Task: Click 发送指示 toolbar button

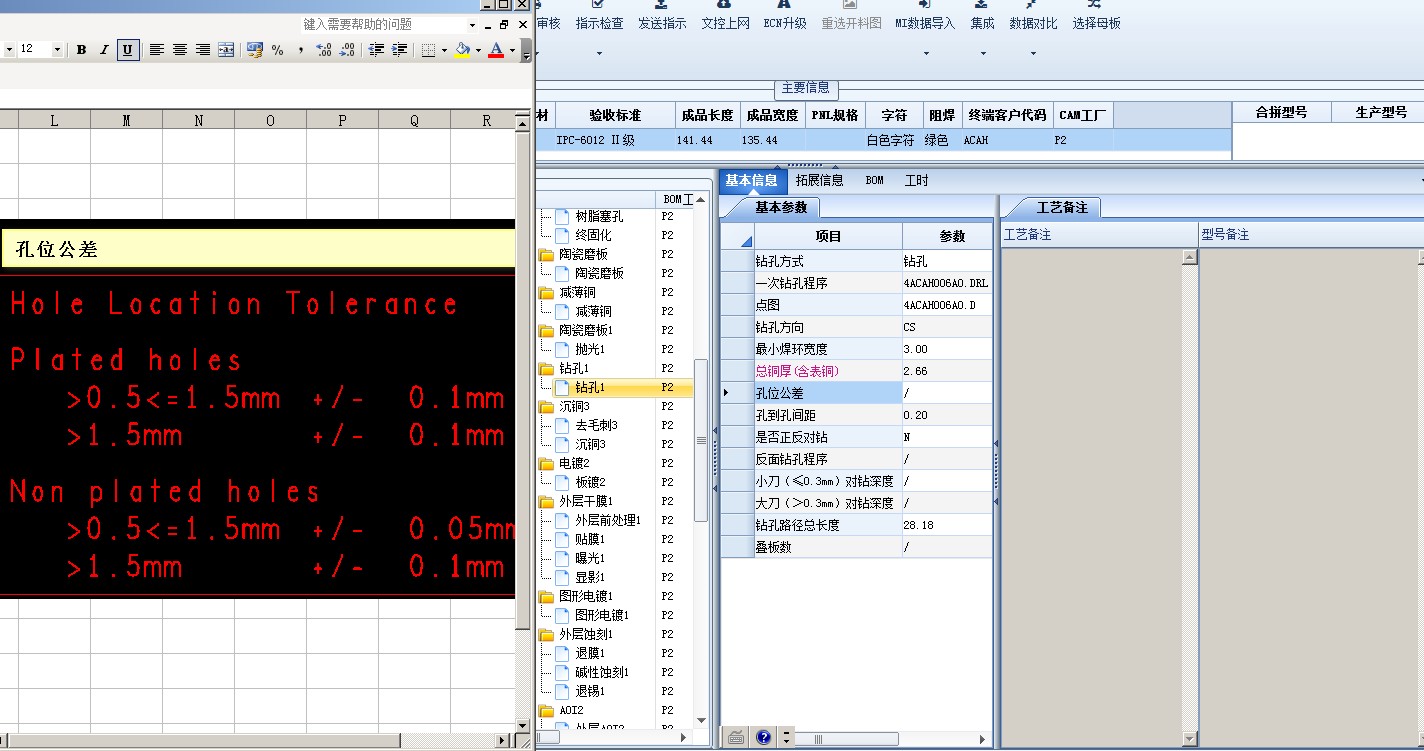Action: coord(662,23)
